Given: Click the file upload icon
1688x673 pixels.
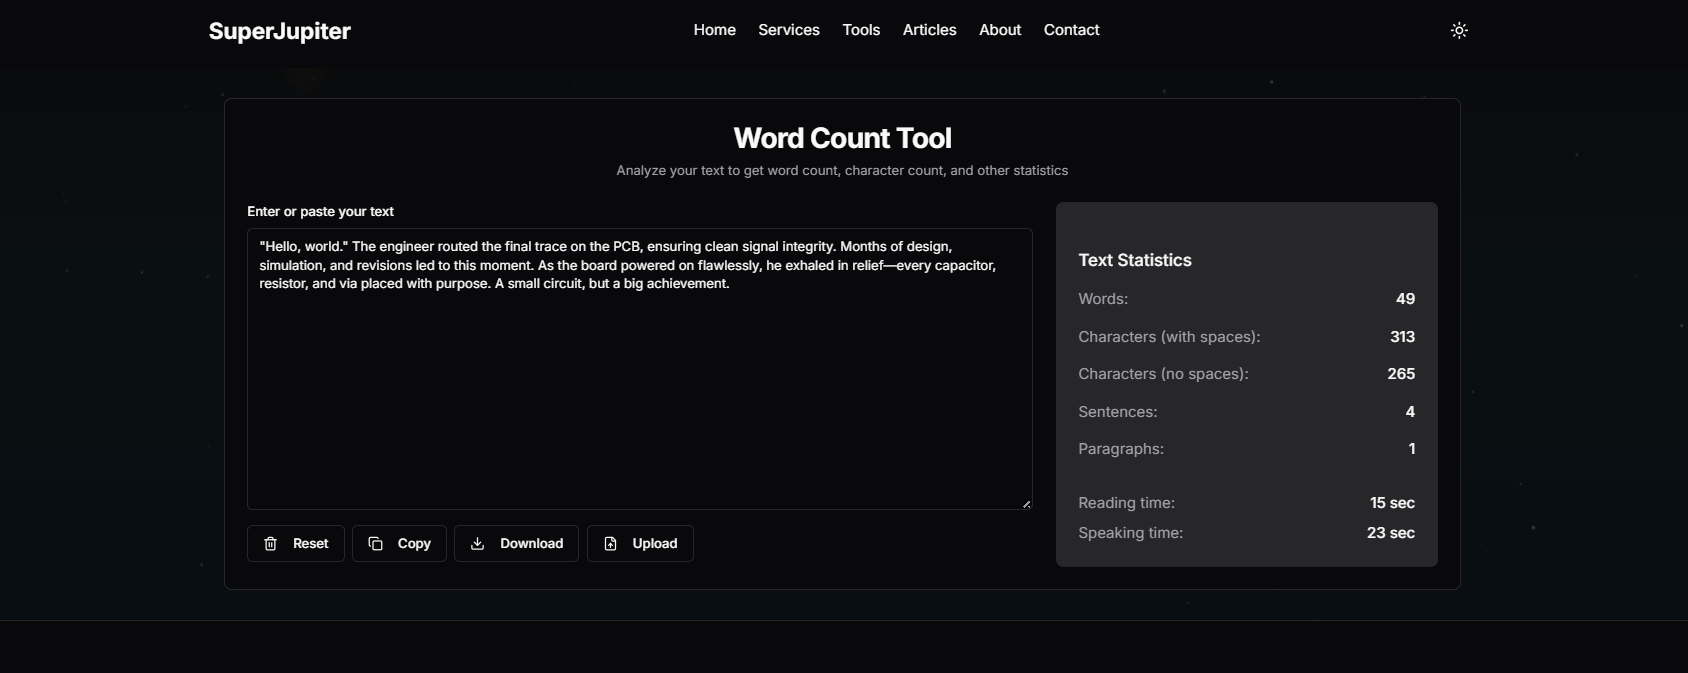Looking at the screenshot, I should tap(610, 544).
